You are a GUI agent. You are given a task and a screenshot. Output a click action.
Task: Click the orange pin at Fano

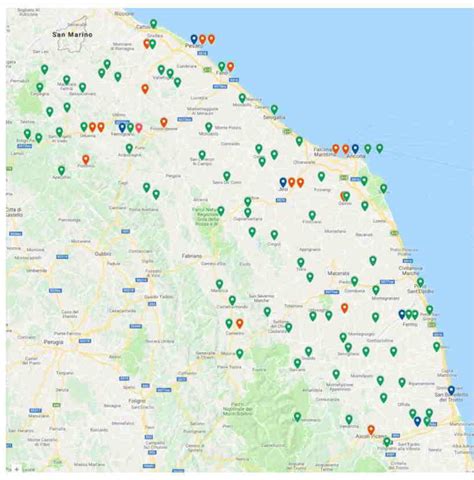[x=230, y=67]
